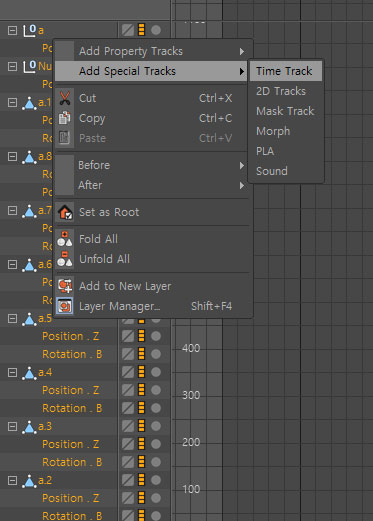Click the Unfold All icon
Image resolution: width=373 pixels, height=521 pixels.
(65, 259)
